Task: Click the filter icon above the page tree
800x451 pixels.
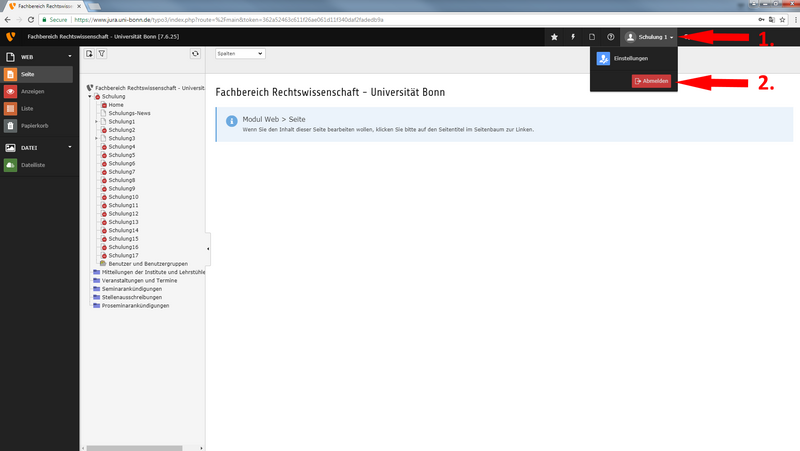Action: 102,54
